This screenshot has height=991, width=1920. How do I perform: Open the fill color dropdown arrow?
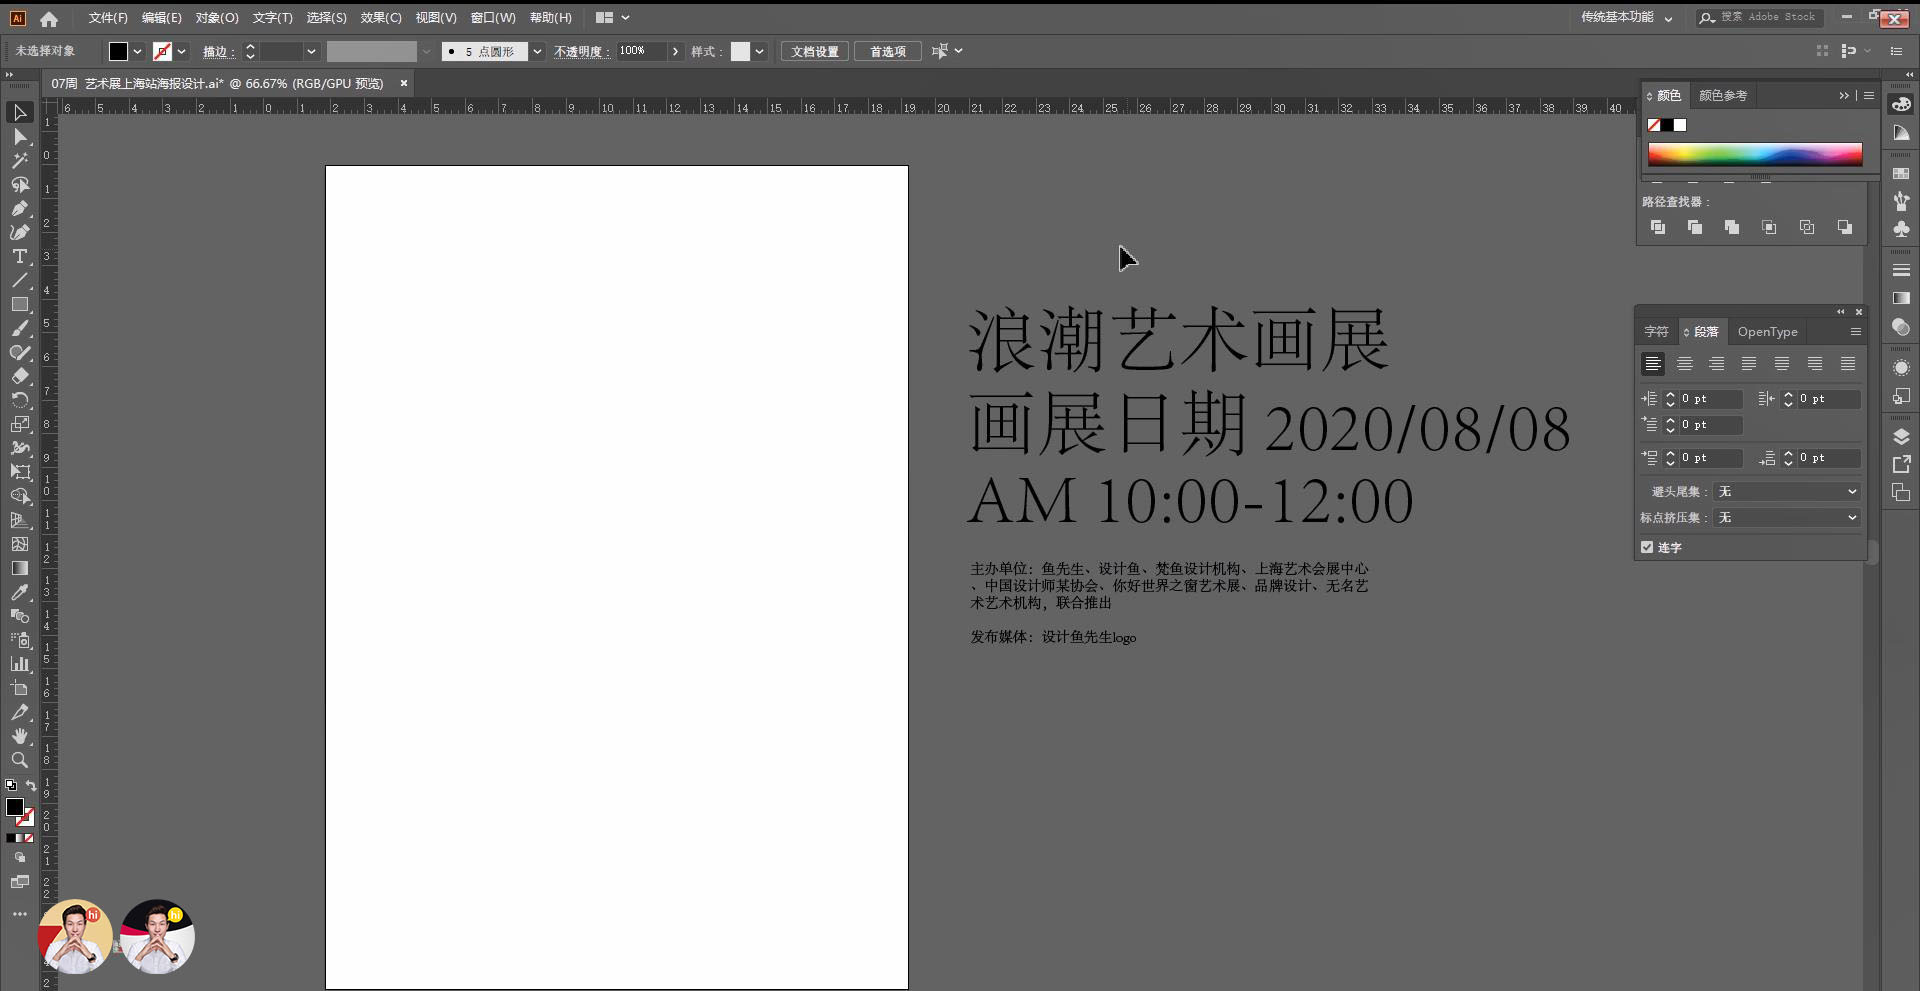tap(138, 51)
